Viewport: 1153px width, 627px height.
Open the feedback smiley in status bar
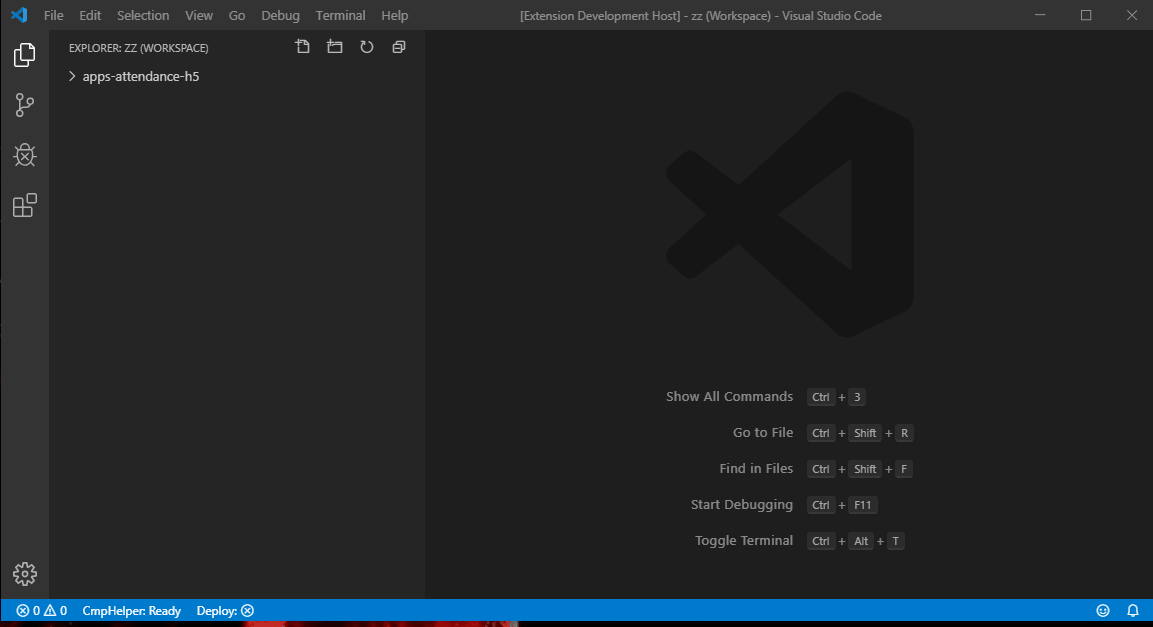click(x=1102, y=611)
